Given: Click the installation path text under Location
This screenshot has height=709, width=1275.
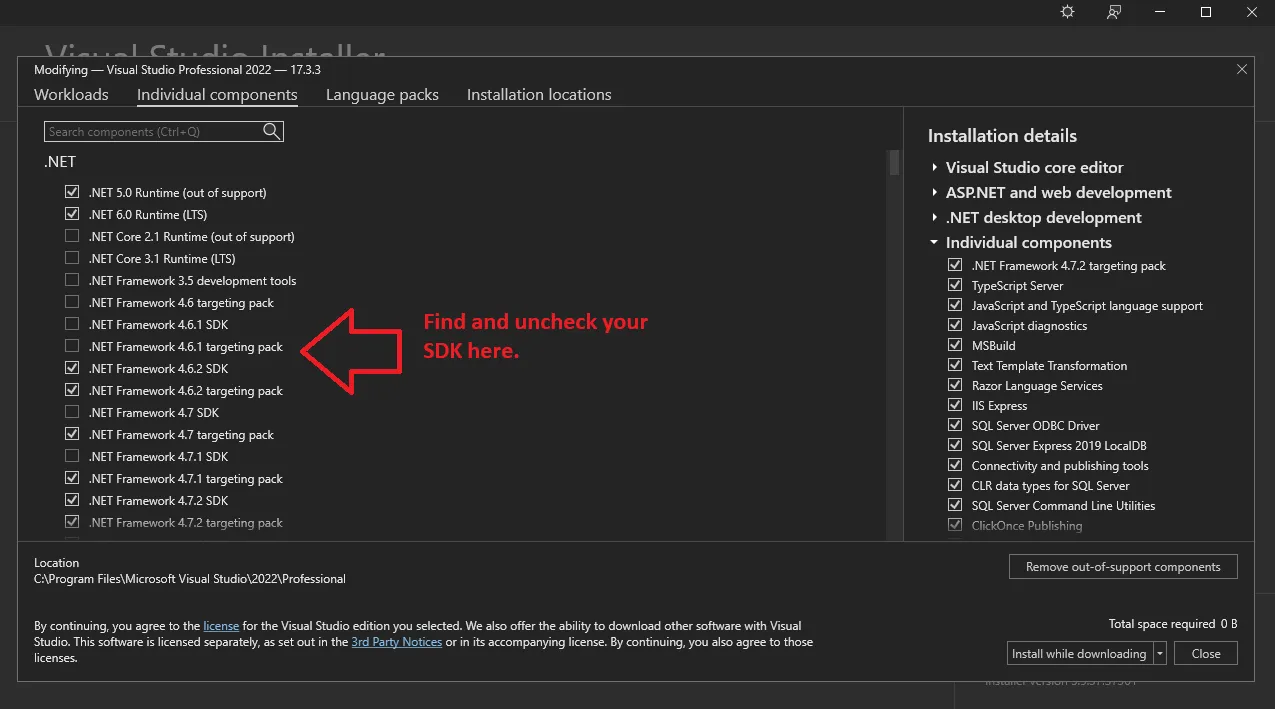Looking at the screenshot, I should pyautogui.click(x=190, y=578).
